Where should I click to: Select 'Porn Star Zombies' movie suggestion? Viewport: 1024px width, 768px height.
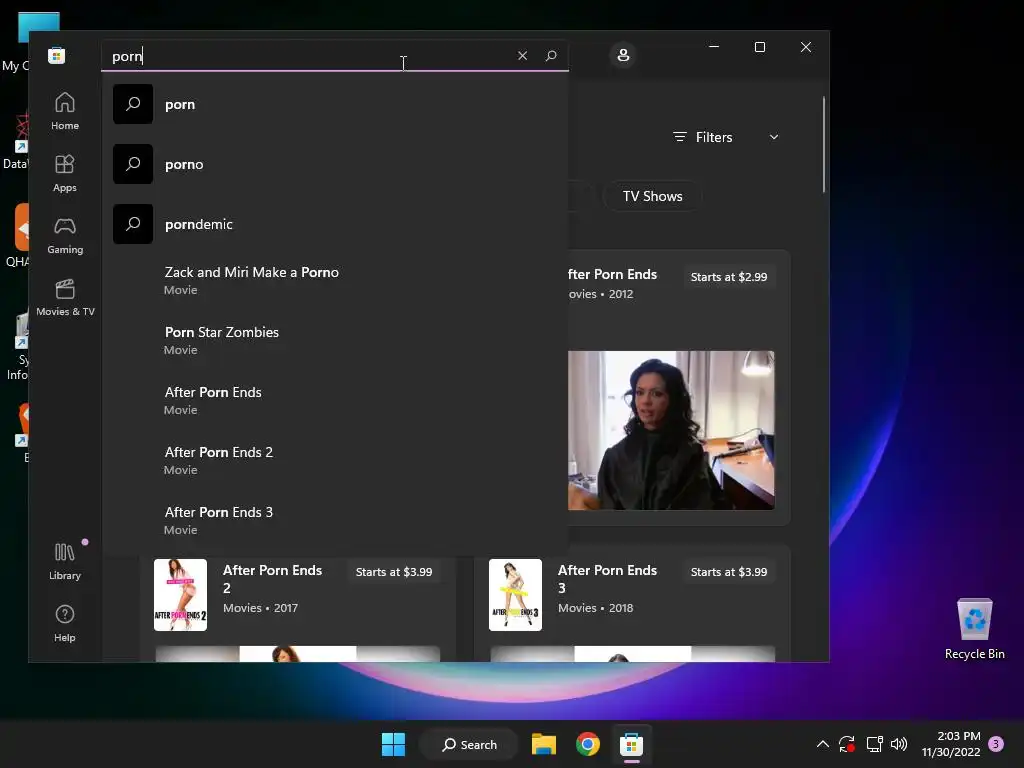335,340
